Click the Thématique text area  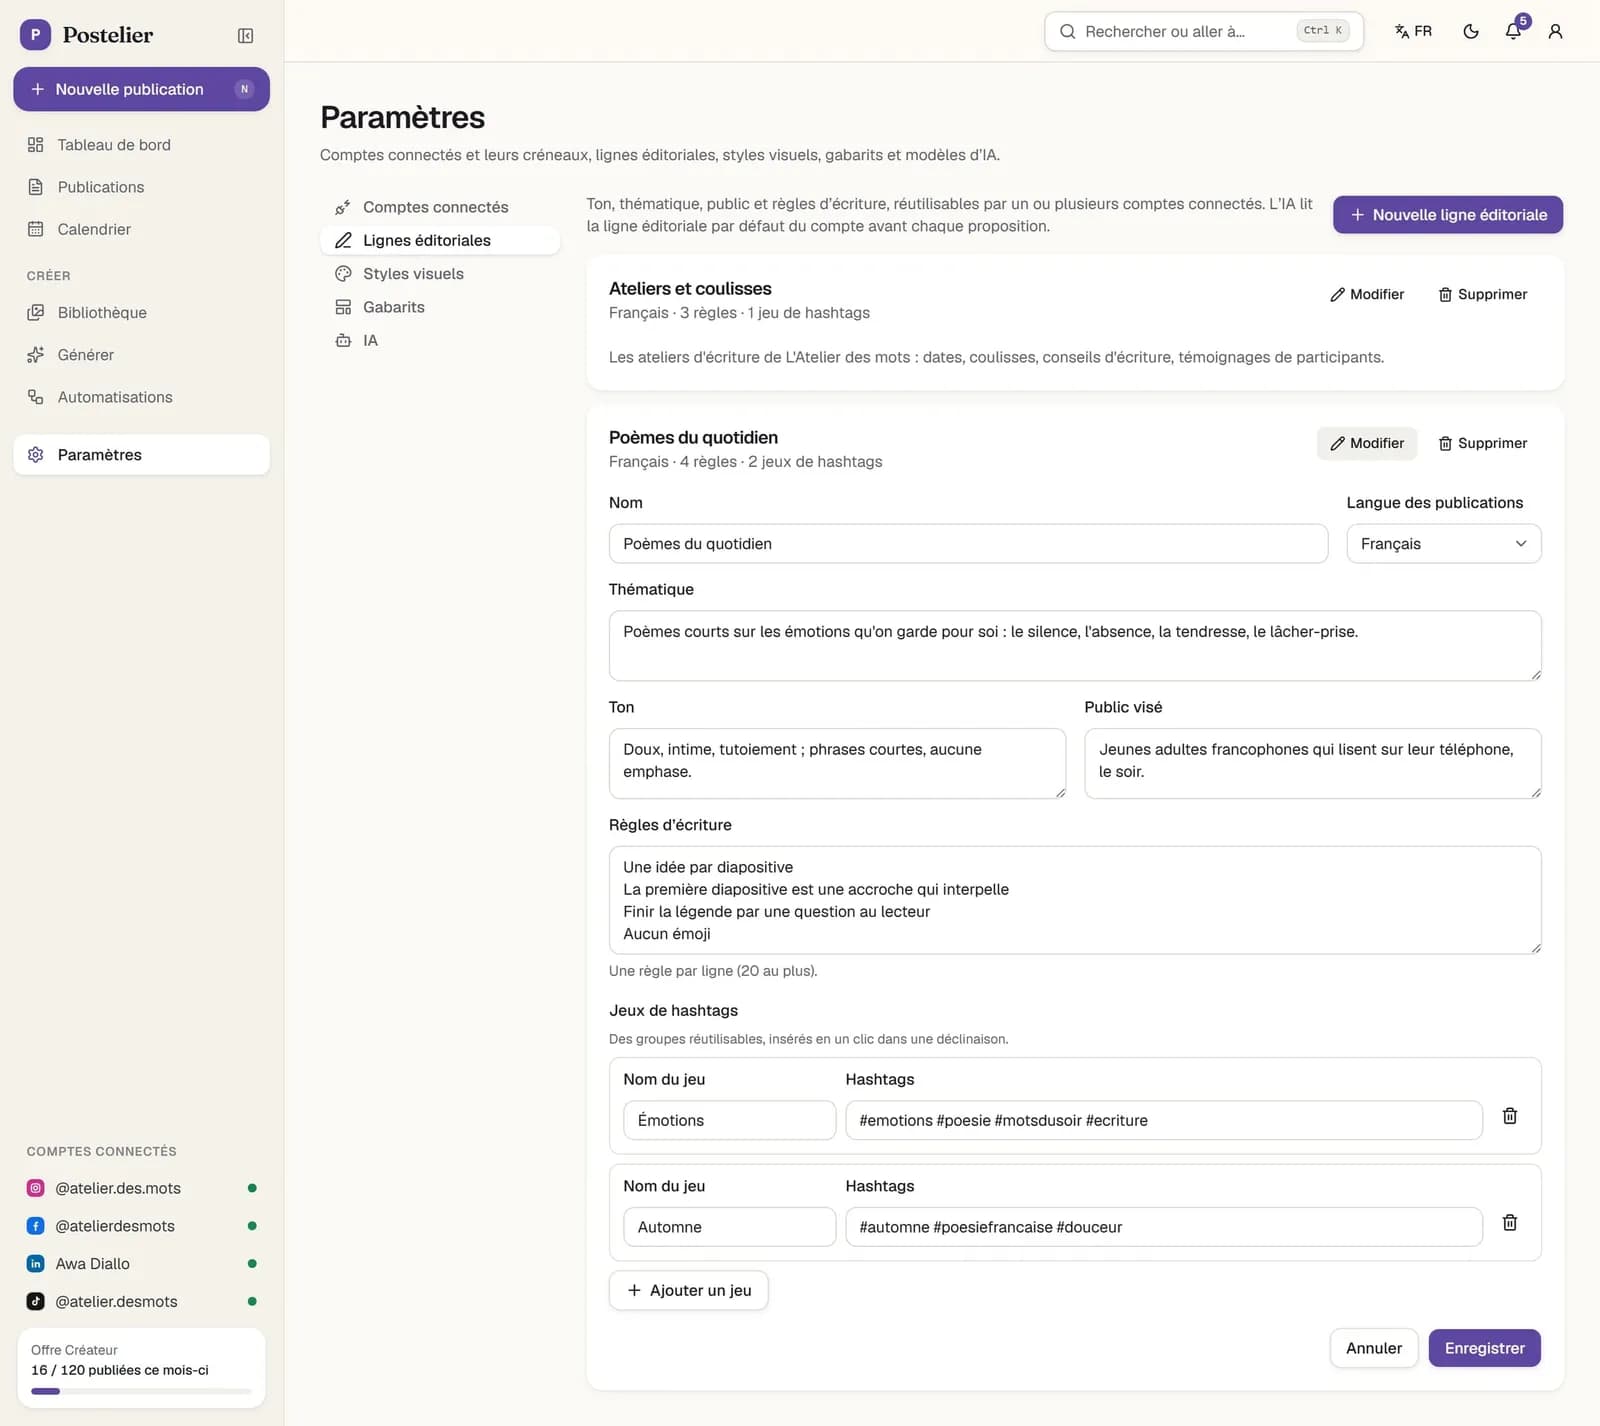(1075, 646)
